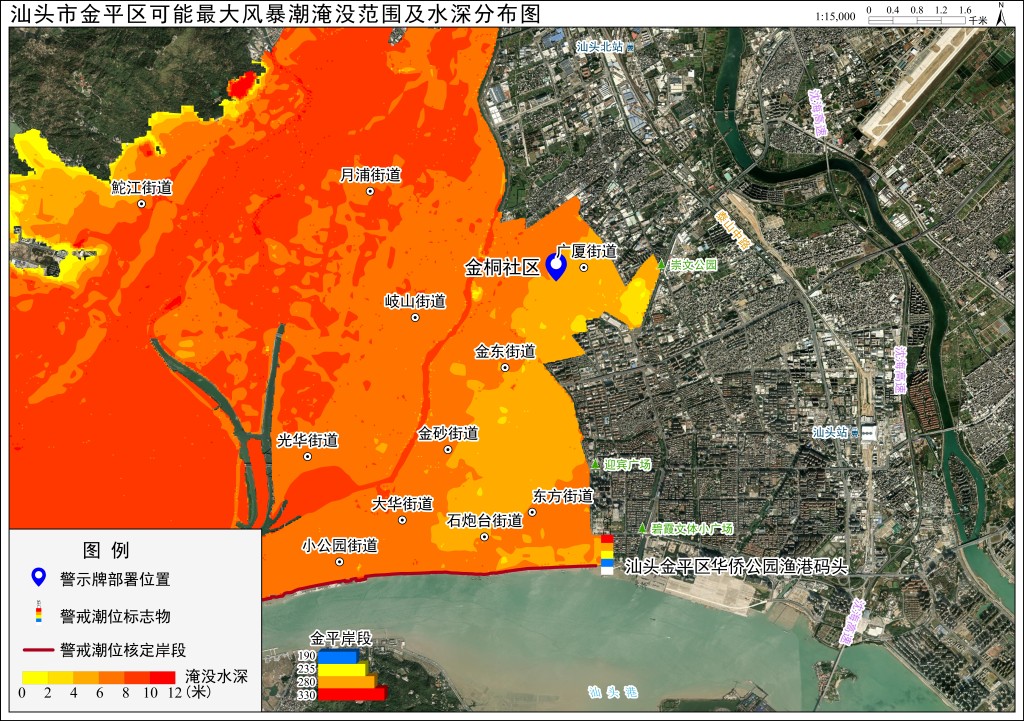Select the dot marker under 广厦街道
1024x721 pixels.
[x=584, y=268]
